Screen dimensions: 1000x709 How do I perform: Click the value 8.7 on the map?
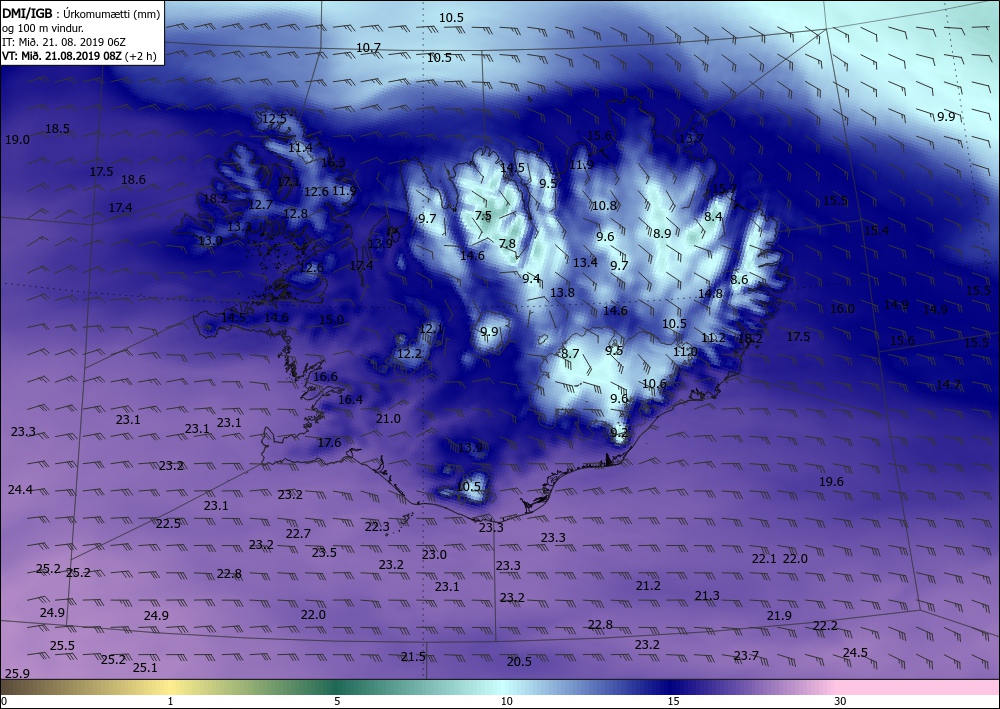tap(570, 354)
